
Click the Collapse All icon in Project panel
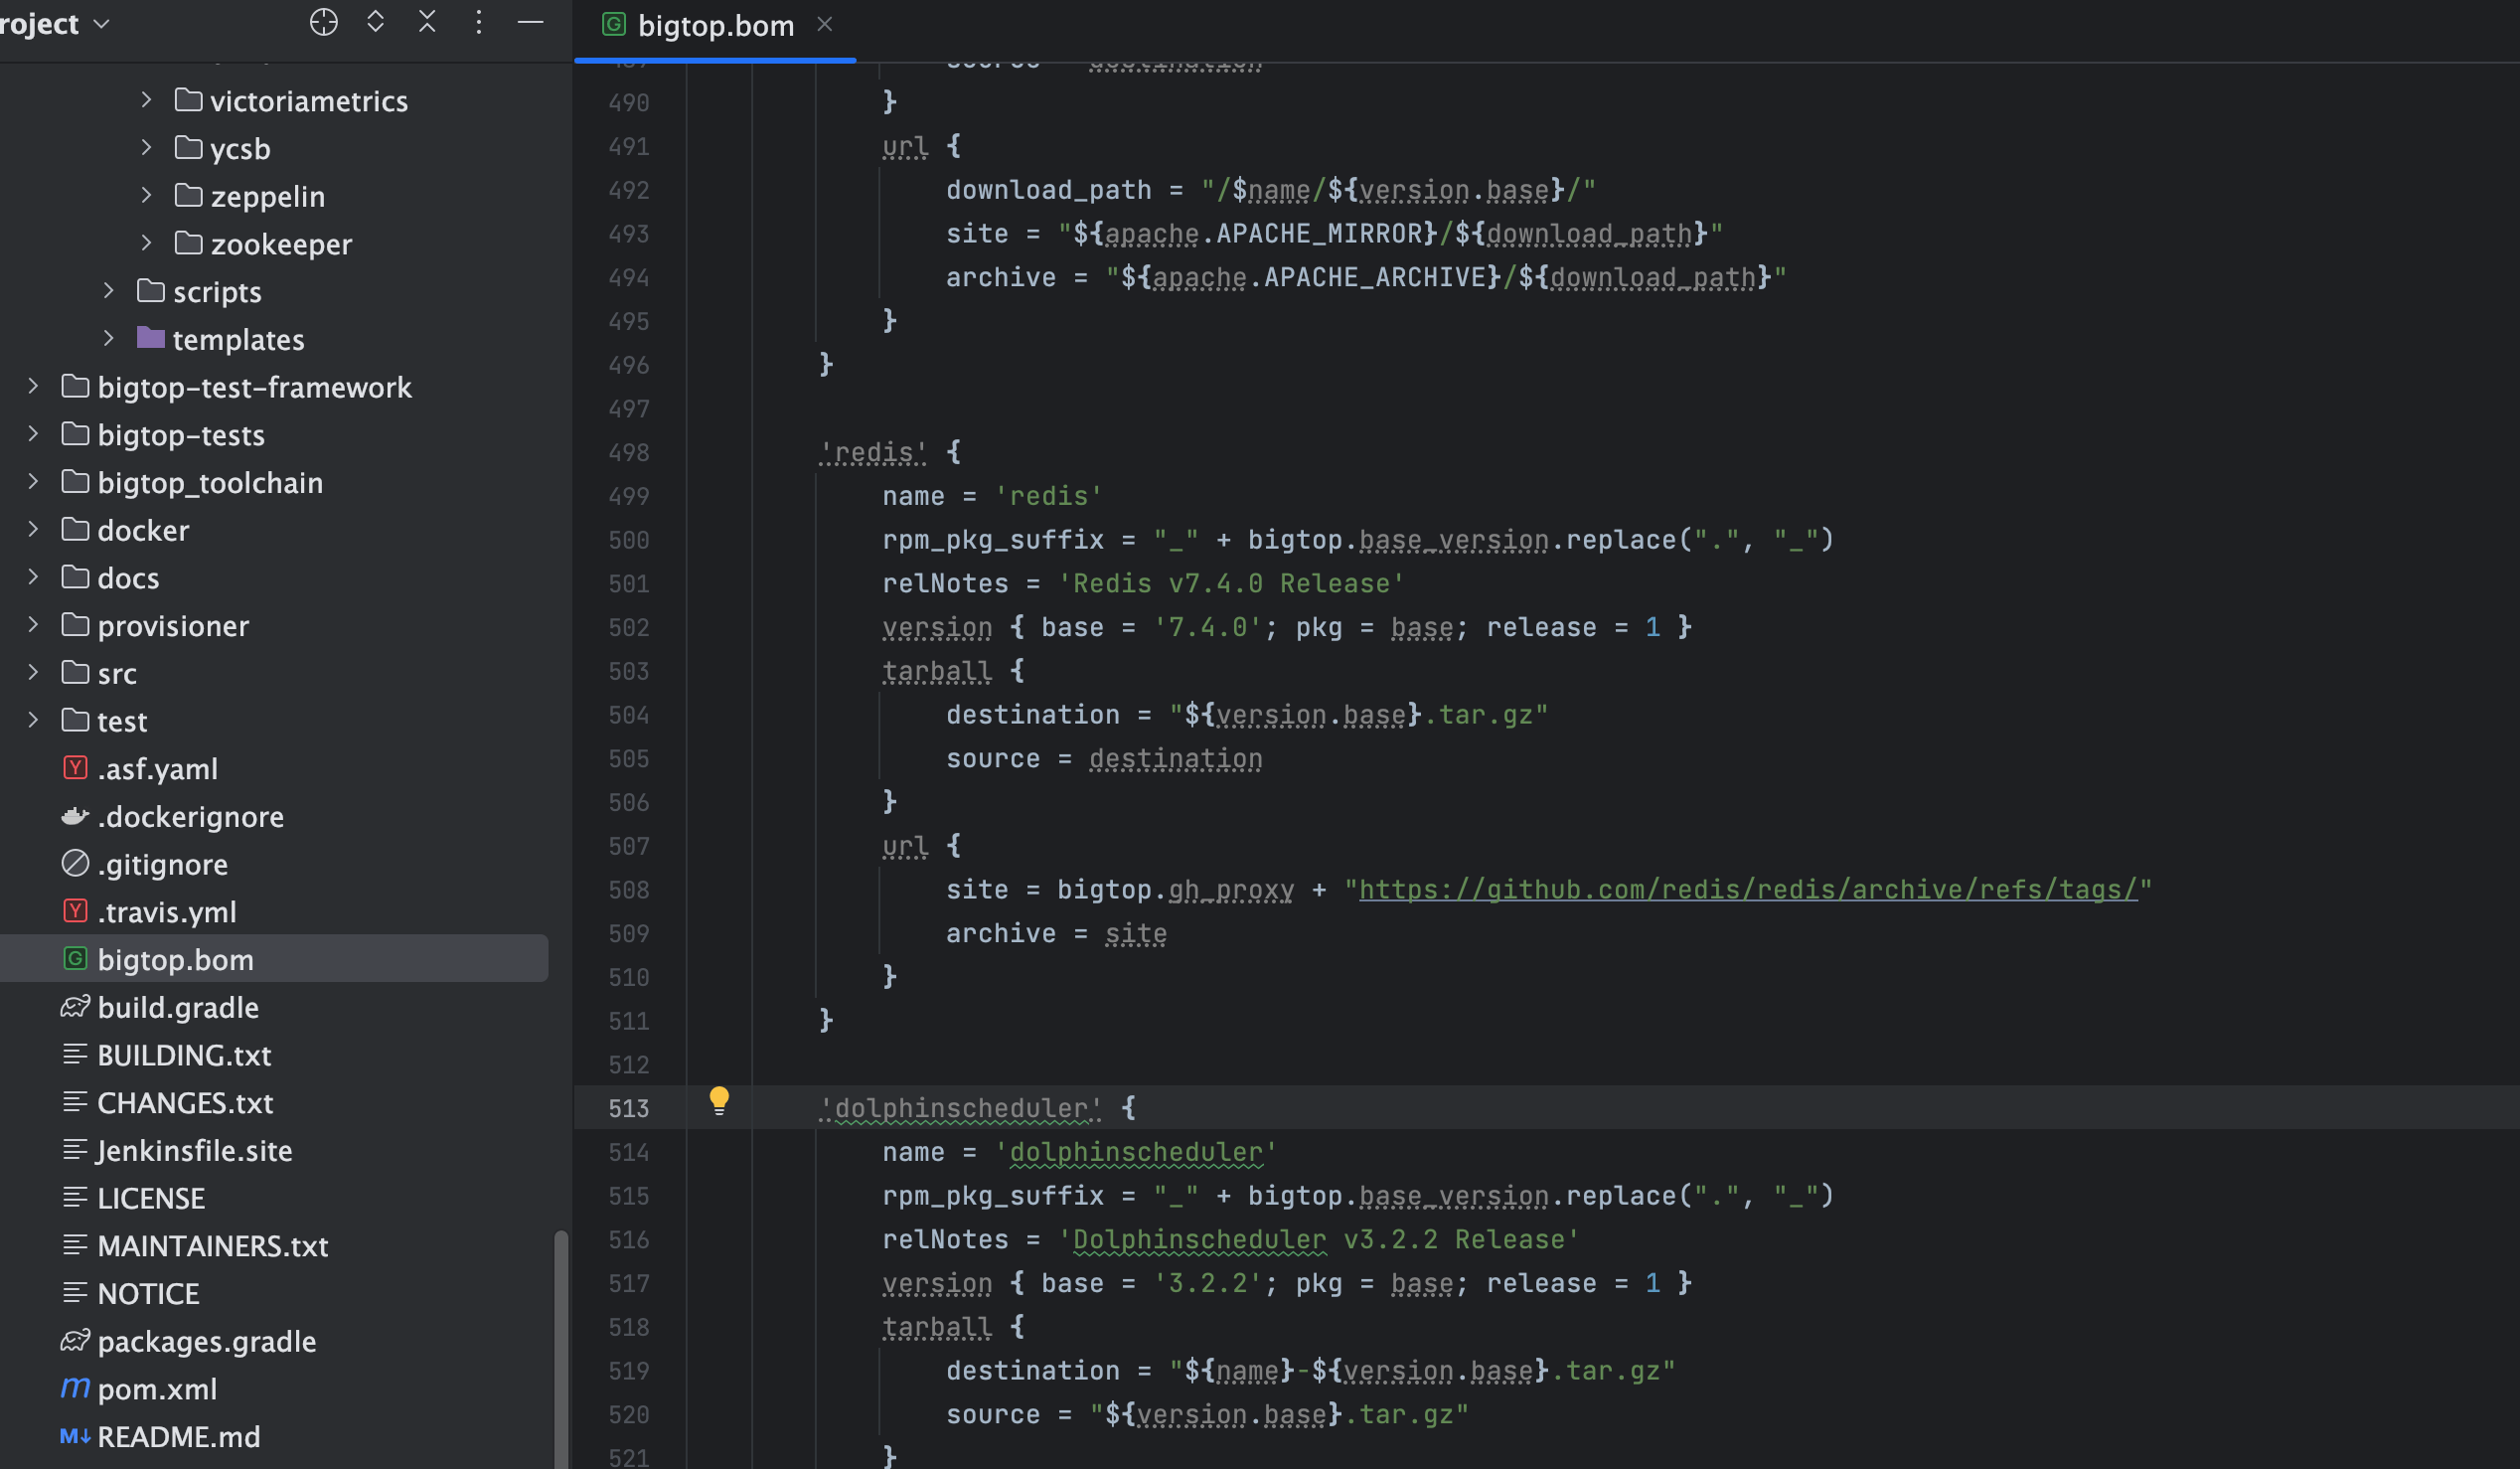tap(427, 22)
